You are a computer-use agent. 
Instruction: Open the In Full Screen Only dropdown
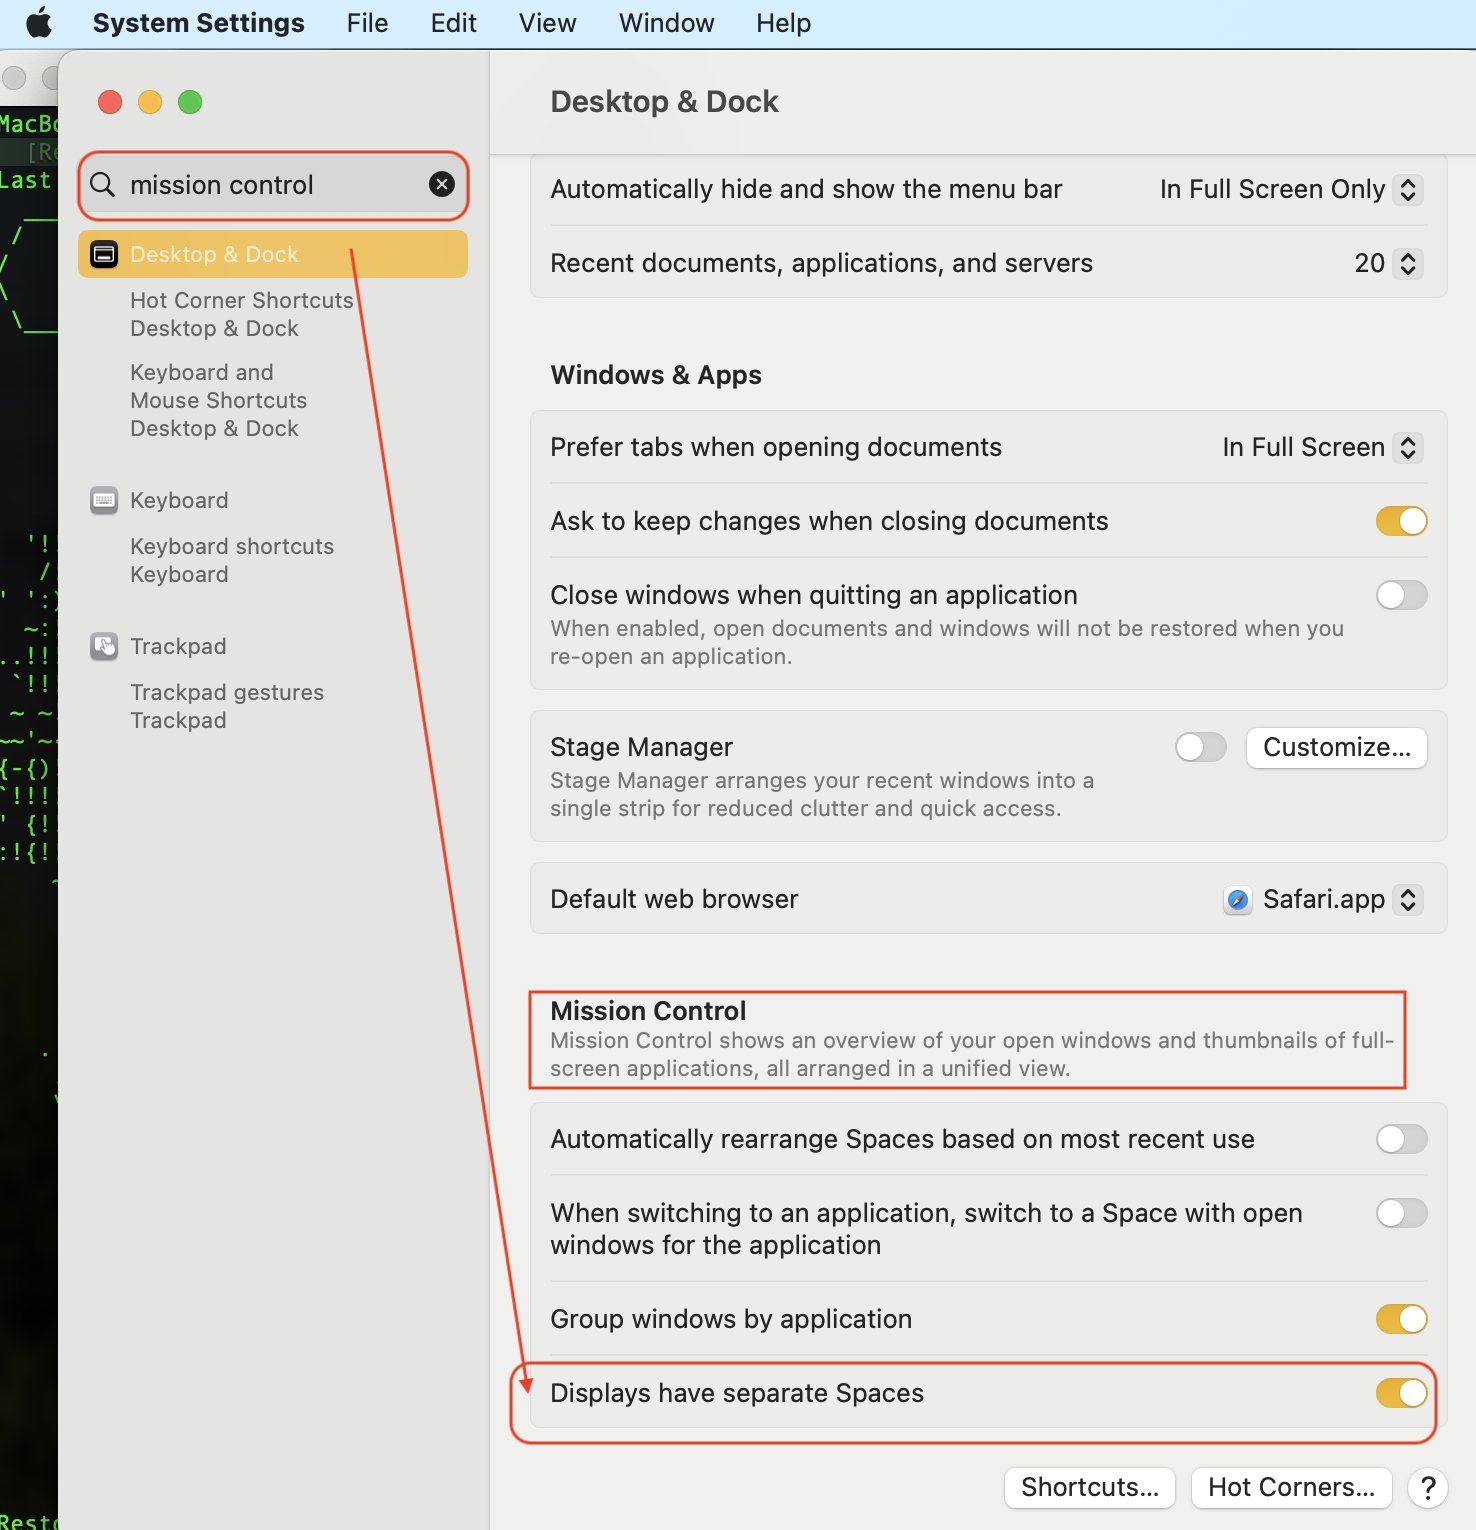click(x=1291, y=190)
